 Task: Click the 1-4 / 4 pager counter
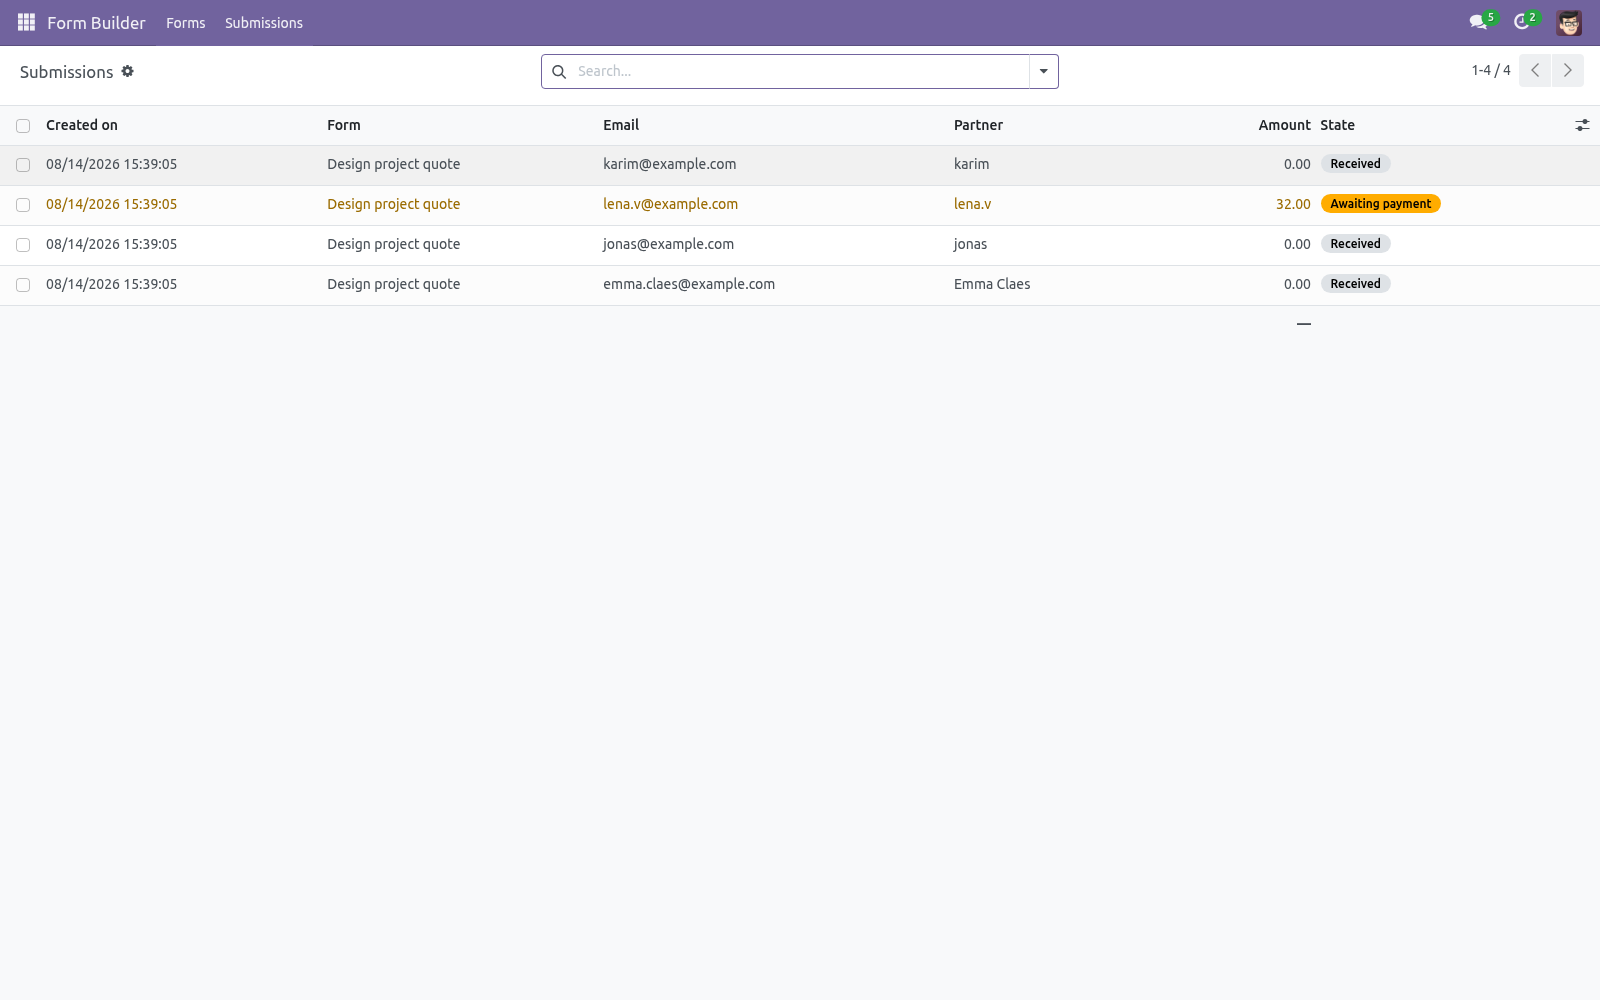point(1491,70)
